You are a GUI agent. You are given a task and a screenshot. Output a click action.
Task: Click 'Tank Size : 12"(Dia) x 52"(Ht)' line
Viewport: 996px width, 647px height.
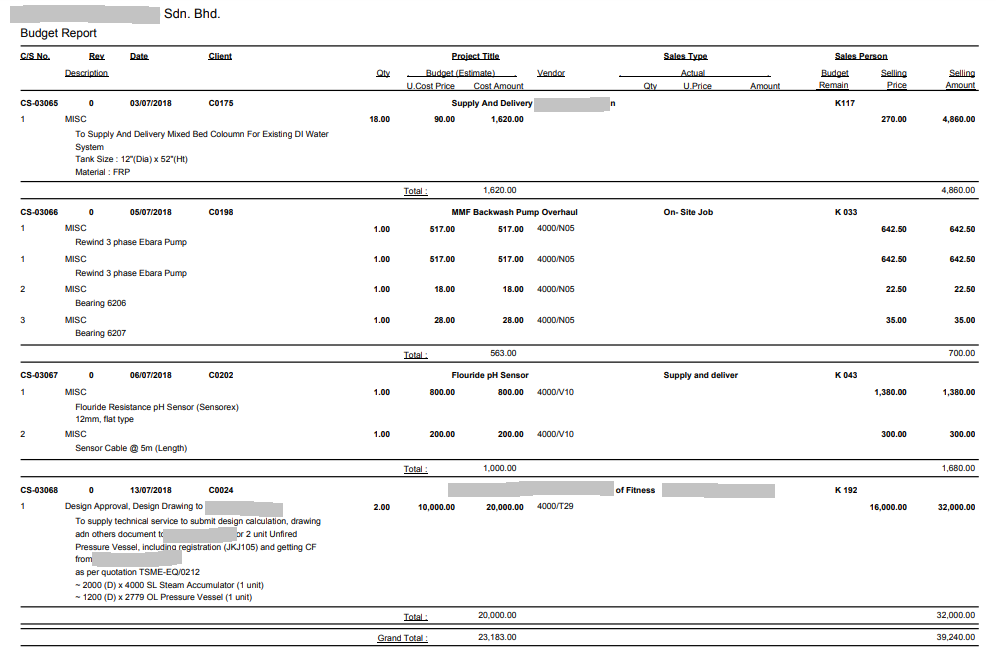[x=131, y=159]
